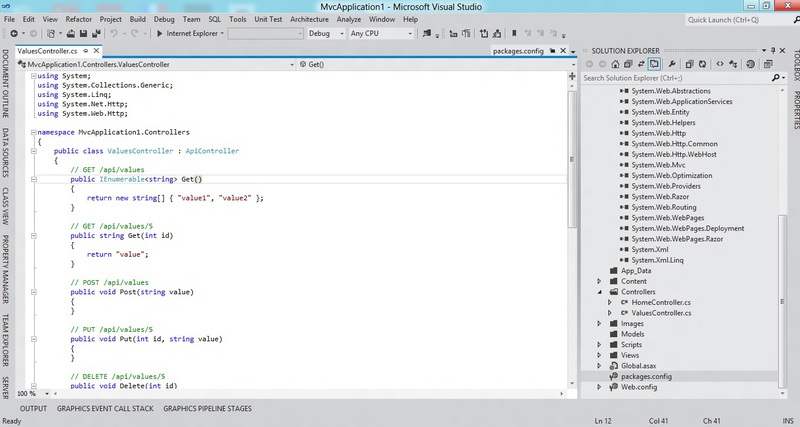Screen dimensions: 800x427
Task: Click the bookmark flag toolbar icon
Action: click(x=514, y=34)
